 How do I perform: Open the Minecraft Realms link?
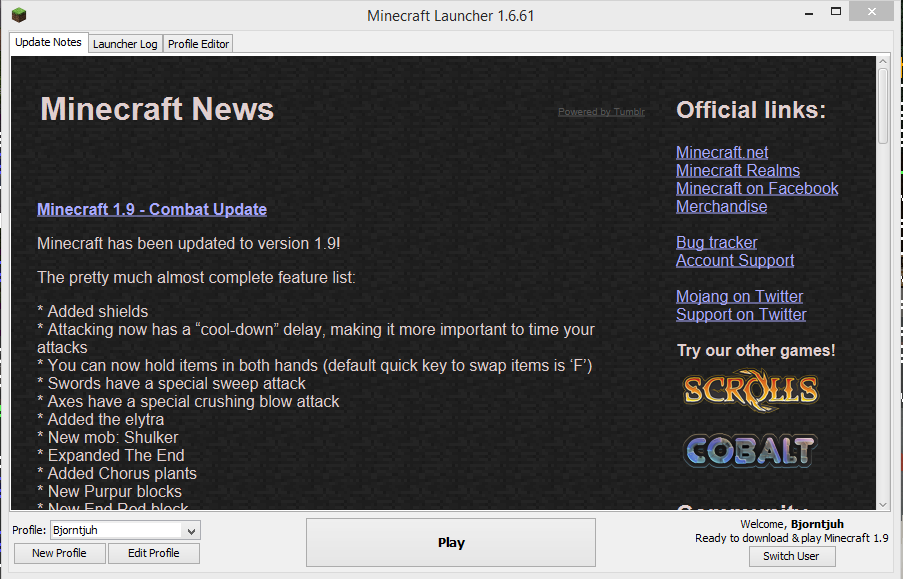click(738, 171)
